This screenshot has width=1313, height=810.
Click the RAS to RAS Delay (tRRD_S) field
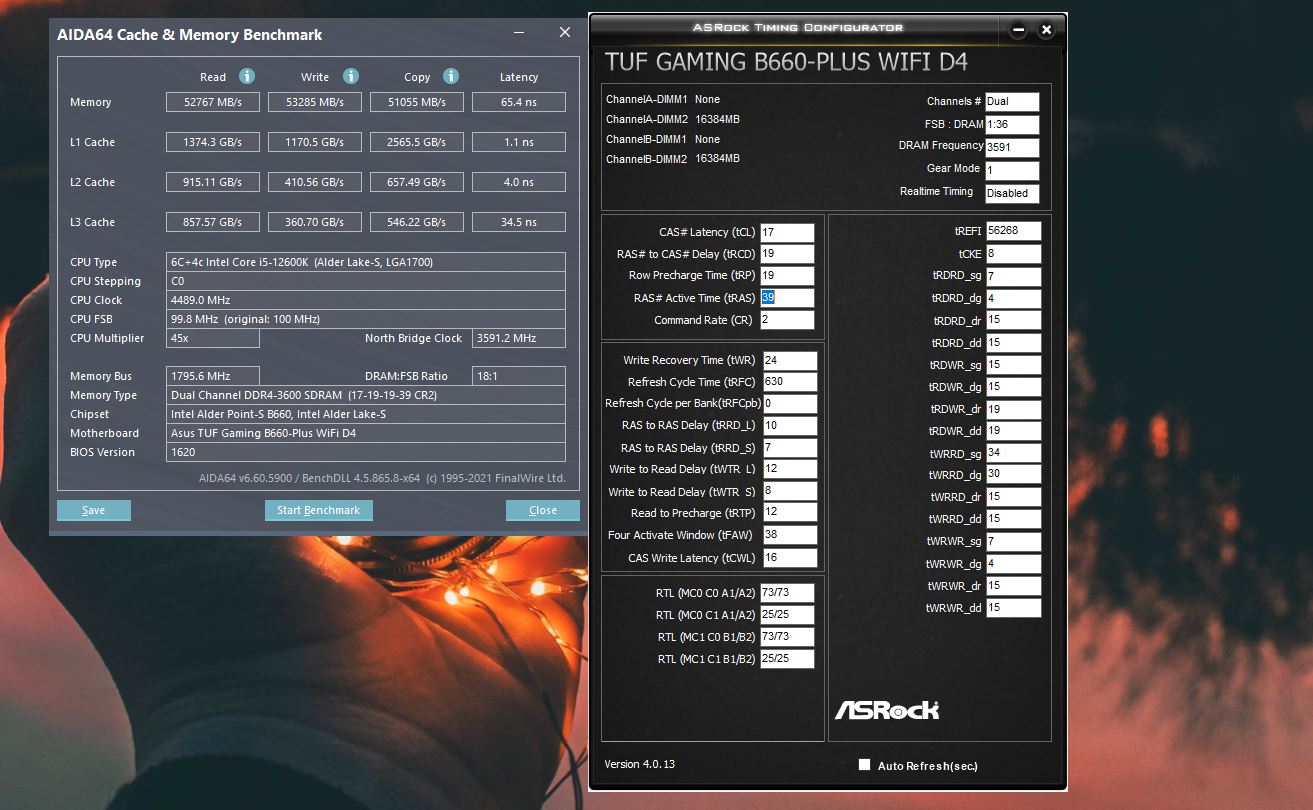(790, 448)
